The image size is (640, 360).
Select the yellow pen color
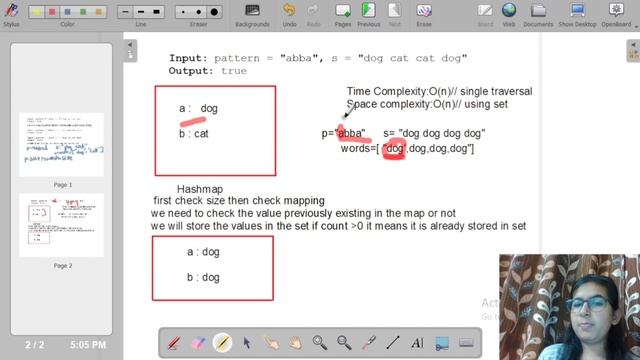tap(37, 12)
